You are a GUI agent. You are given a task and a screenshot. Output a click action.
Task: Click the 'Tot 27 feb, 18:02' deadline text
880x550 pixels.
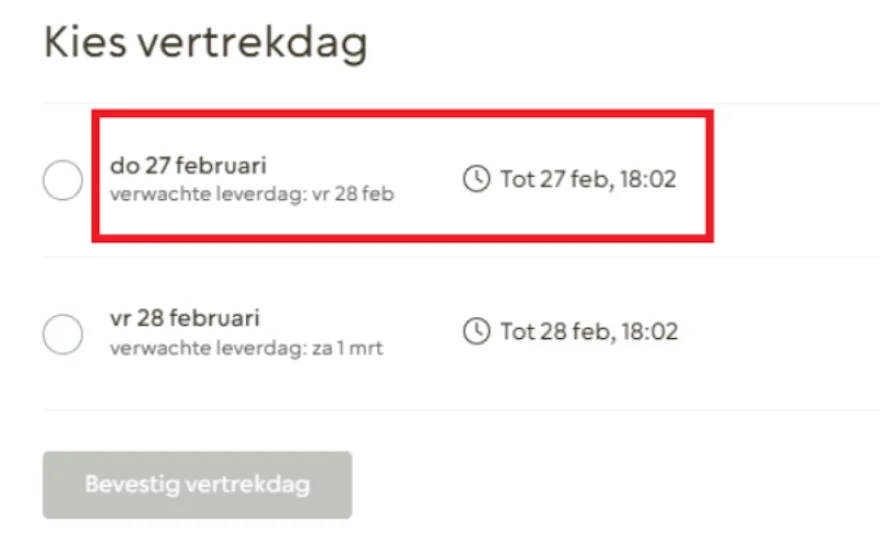click(588, 180)
